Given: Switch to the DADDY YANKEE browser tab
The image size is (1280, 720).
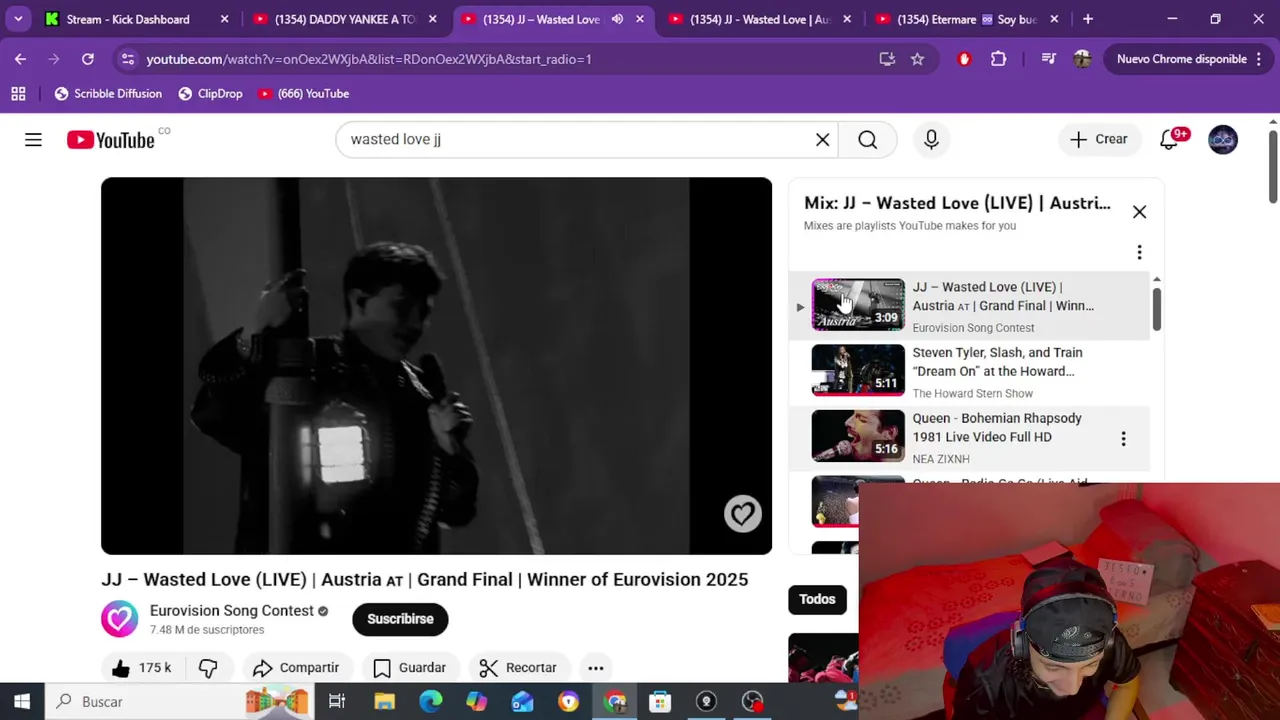Looking at the screenshot, I should click(345, 19).
